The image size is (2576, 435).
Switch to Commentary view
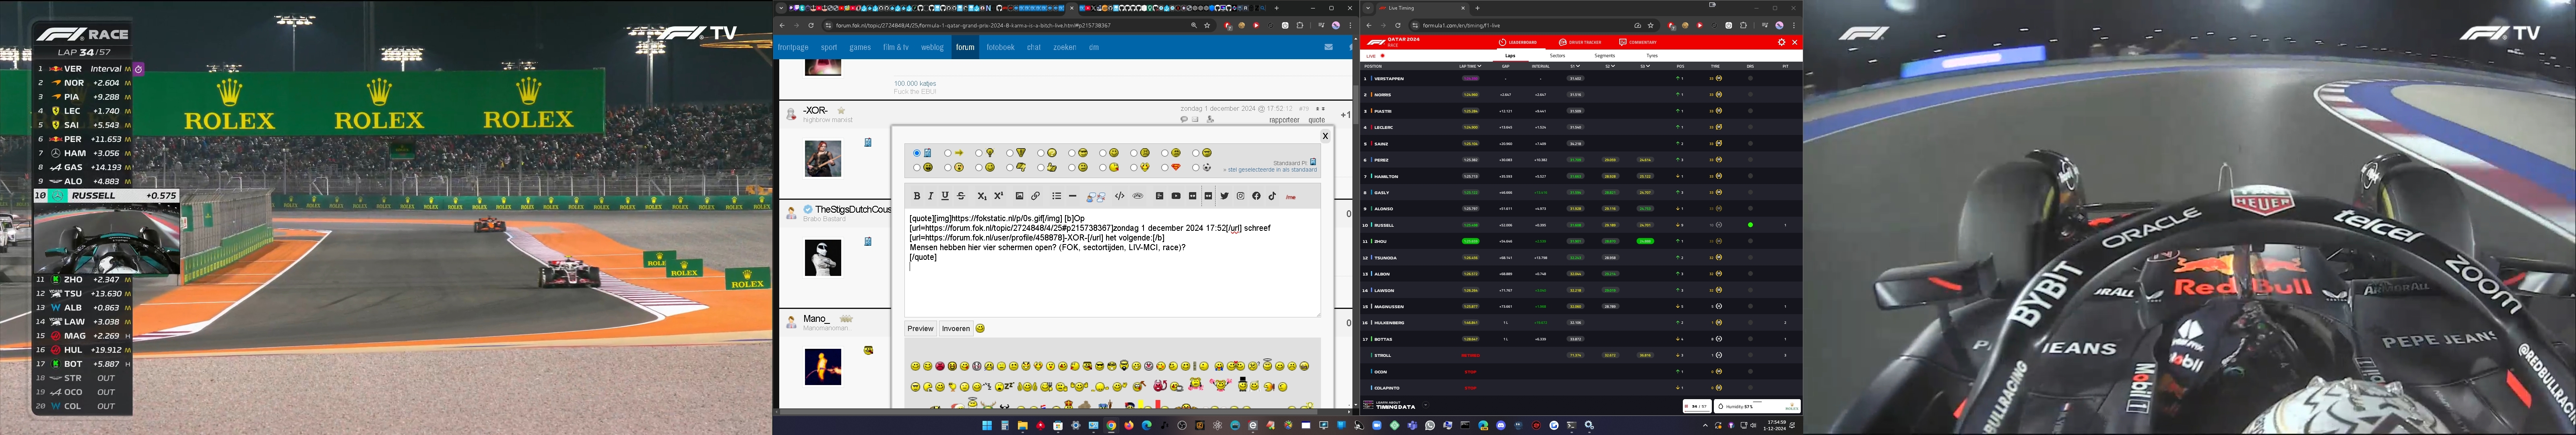click(1638, 42)
